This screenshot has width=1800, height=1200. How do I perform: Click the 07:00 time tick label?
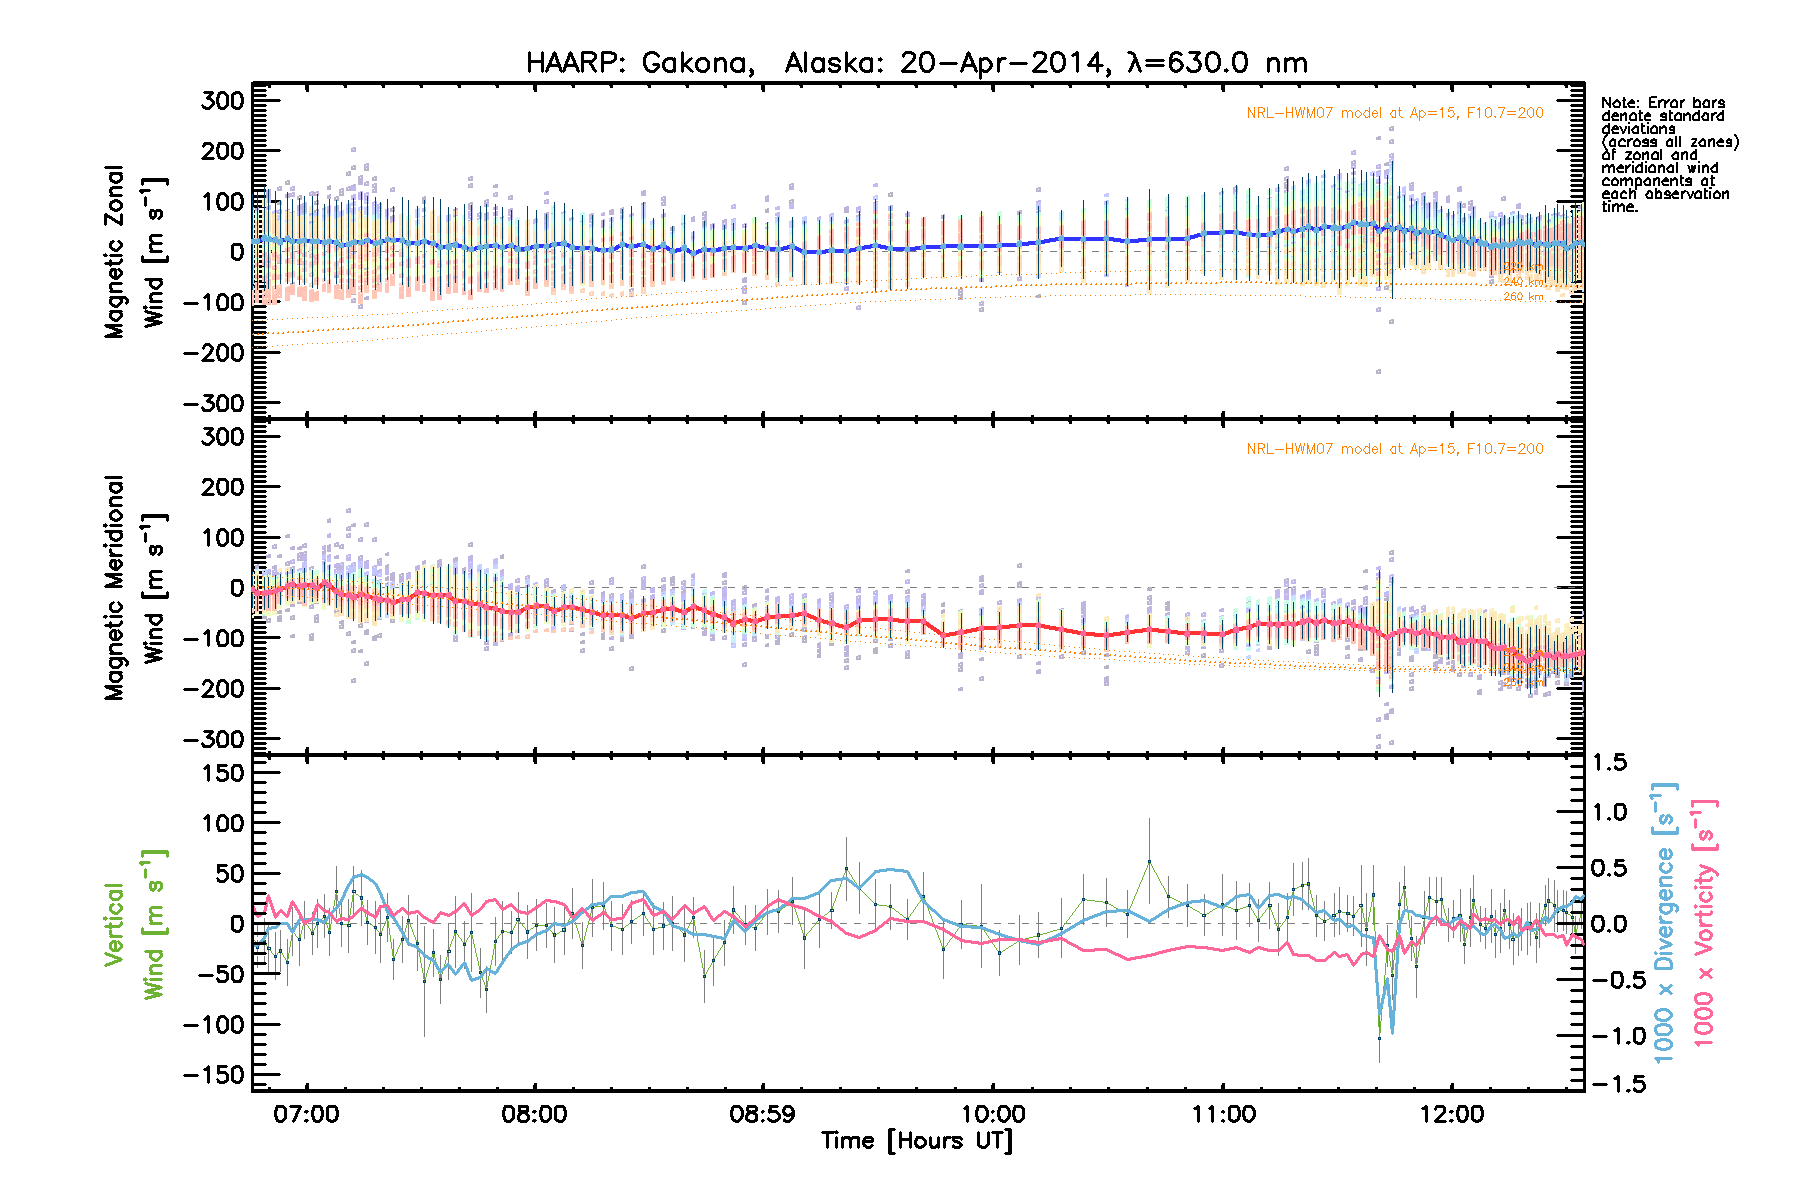pyautogui.click(x=306, y=1115)
